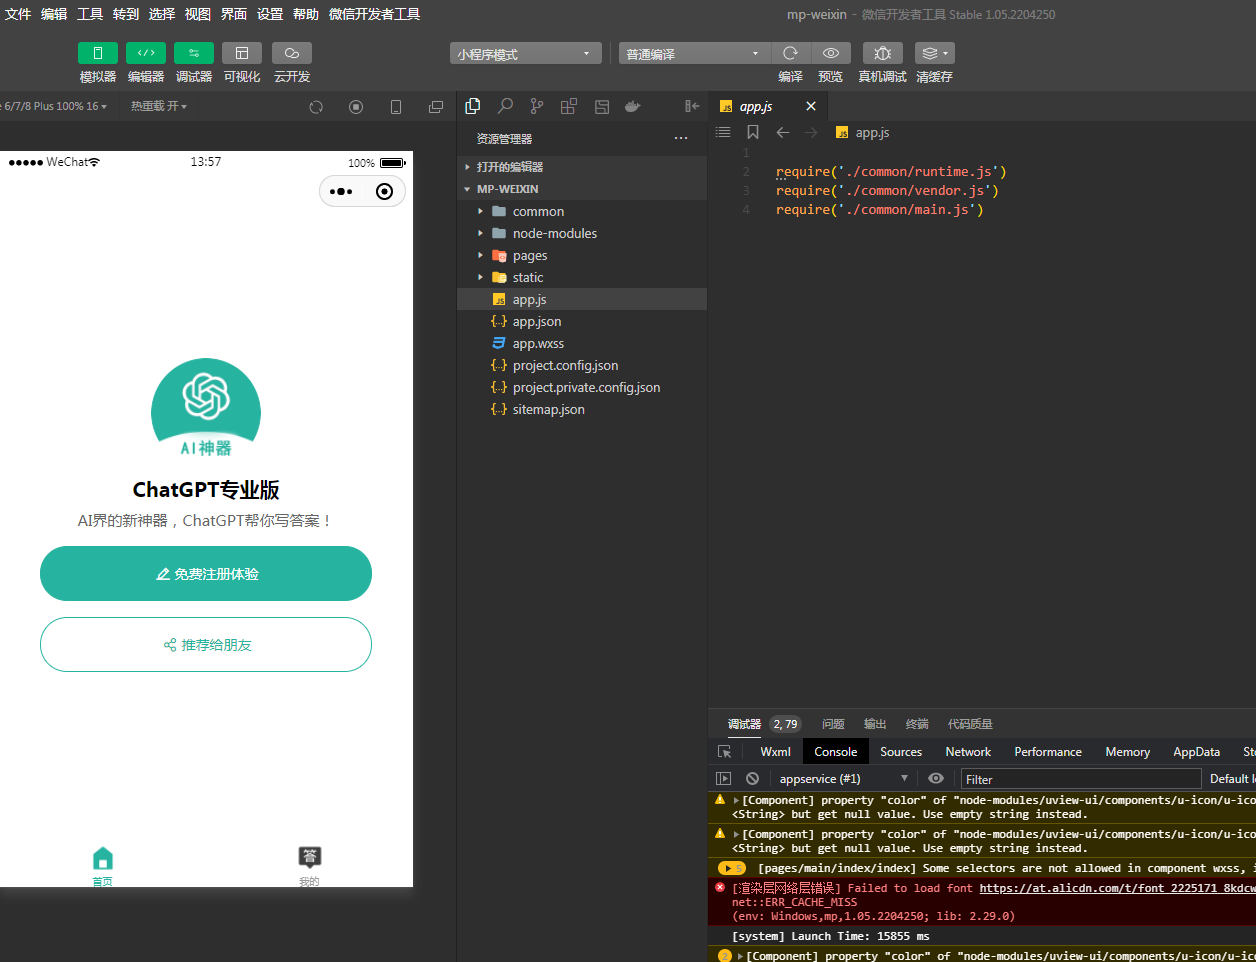This screenshot has width=1256, height=962.
Task: Click the 编译 compile refresh icon
Action: click(x=790, y=53)
